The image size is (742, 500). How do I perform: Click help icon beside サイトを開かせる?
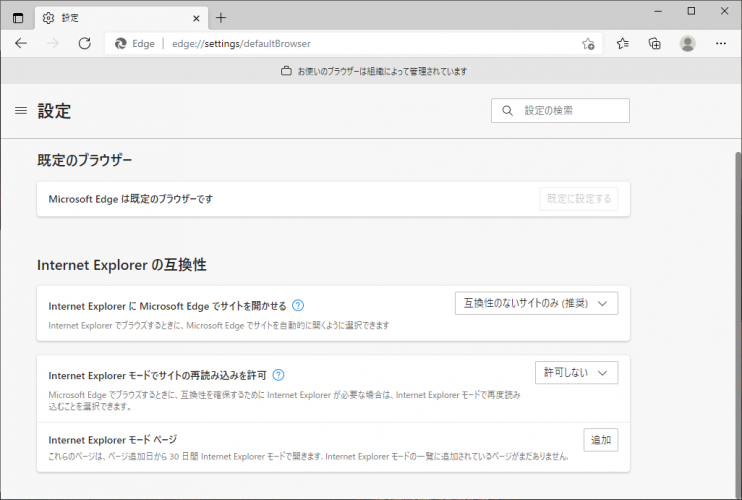[298, 306]
